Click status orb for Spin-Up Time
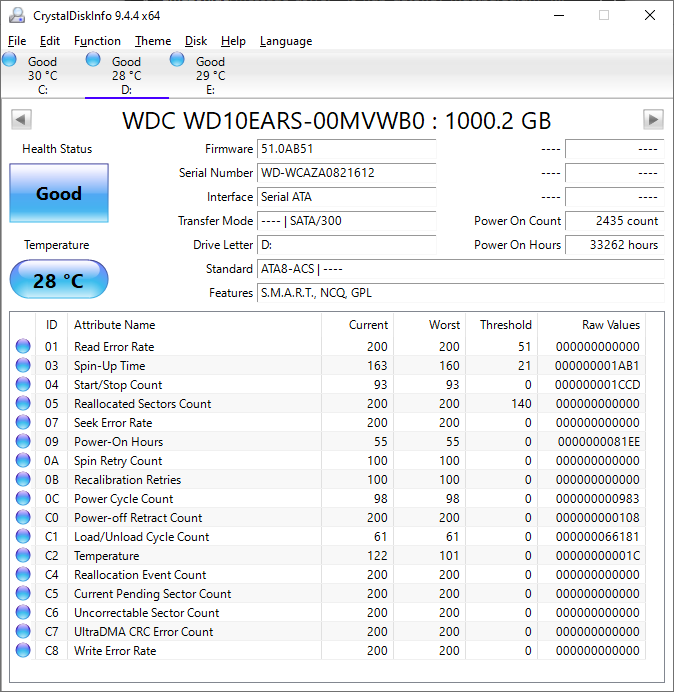The height and width of the screenshot is (692, 674). [23, 365]
